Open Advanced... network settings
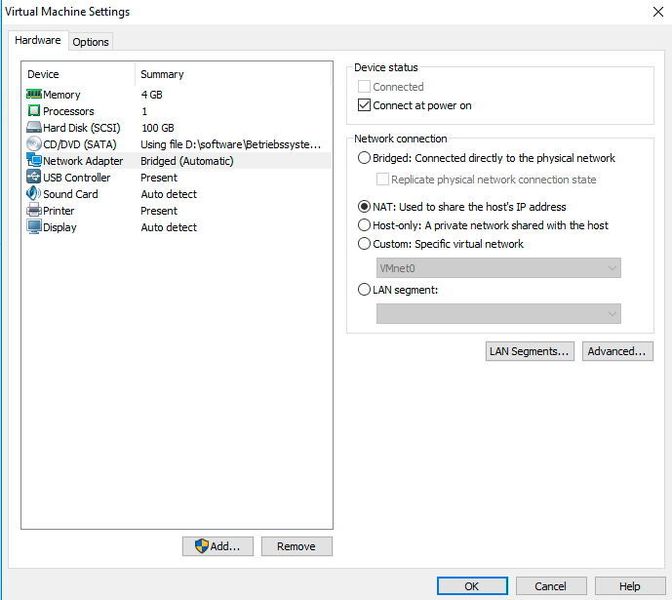Image resolution: width=672 pixels, height=600 pixels. (x=617, y=351)
